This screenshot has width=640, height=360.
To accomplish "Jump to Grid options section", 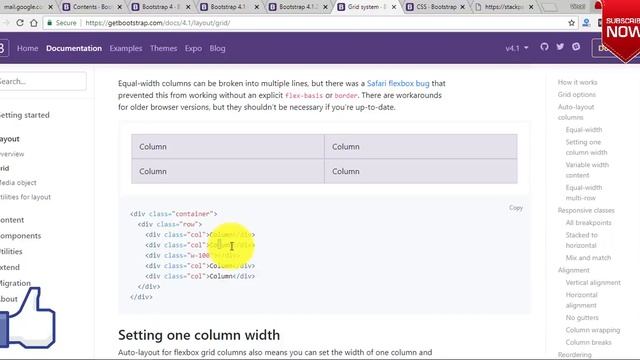I will click(577, 94).
